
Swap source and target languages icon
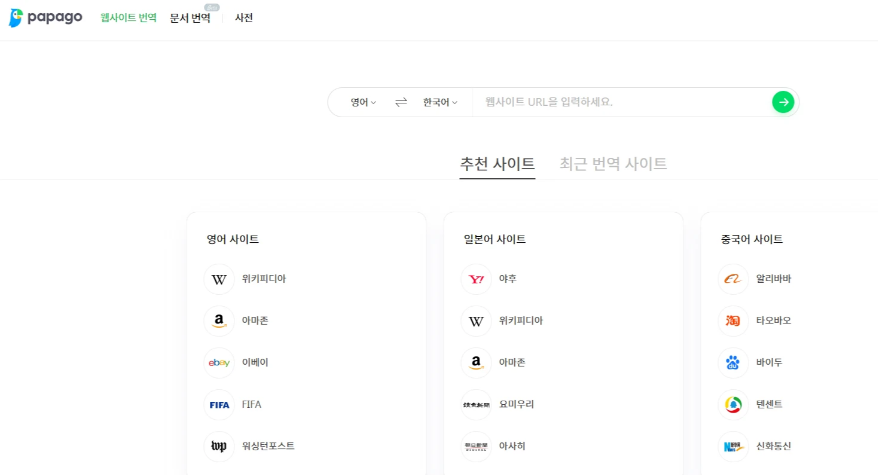[401, 102]
